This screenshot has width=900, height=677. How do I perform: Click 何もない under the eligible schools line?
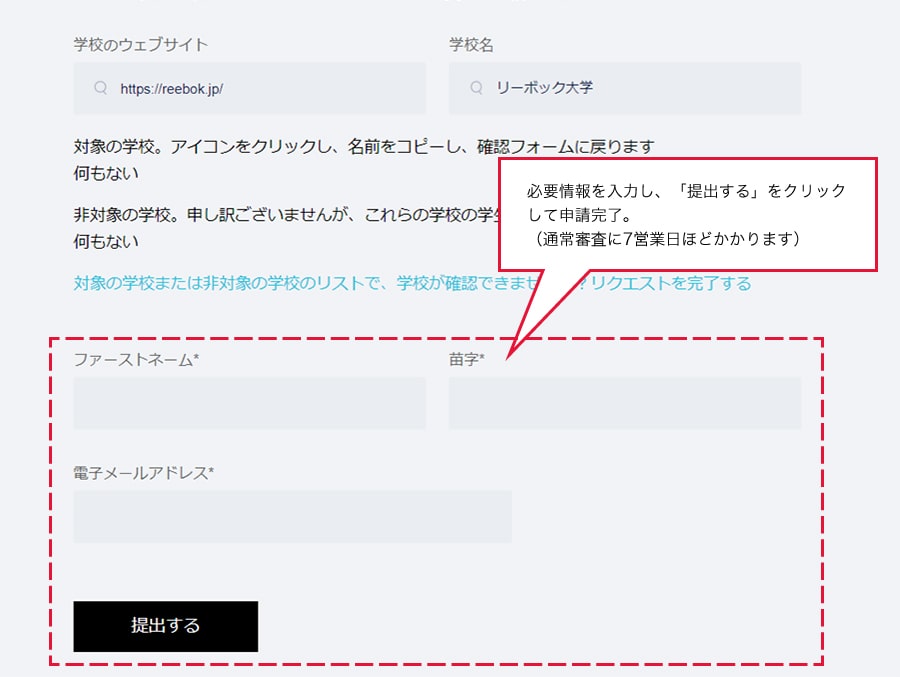pyautogui.click(x=106, y=173)
